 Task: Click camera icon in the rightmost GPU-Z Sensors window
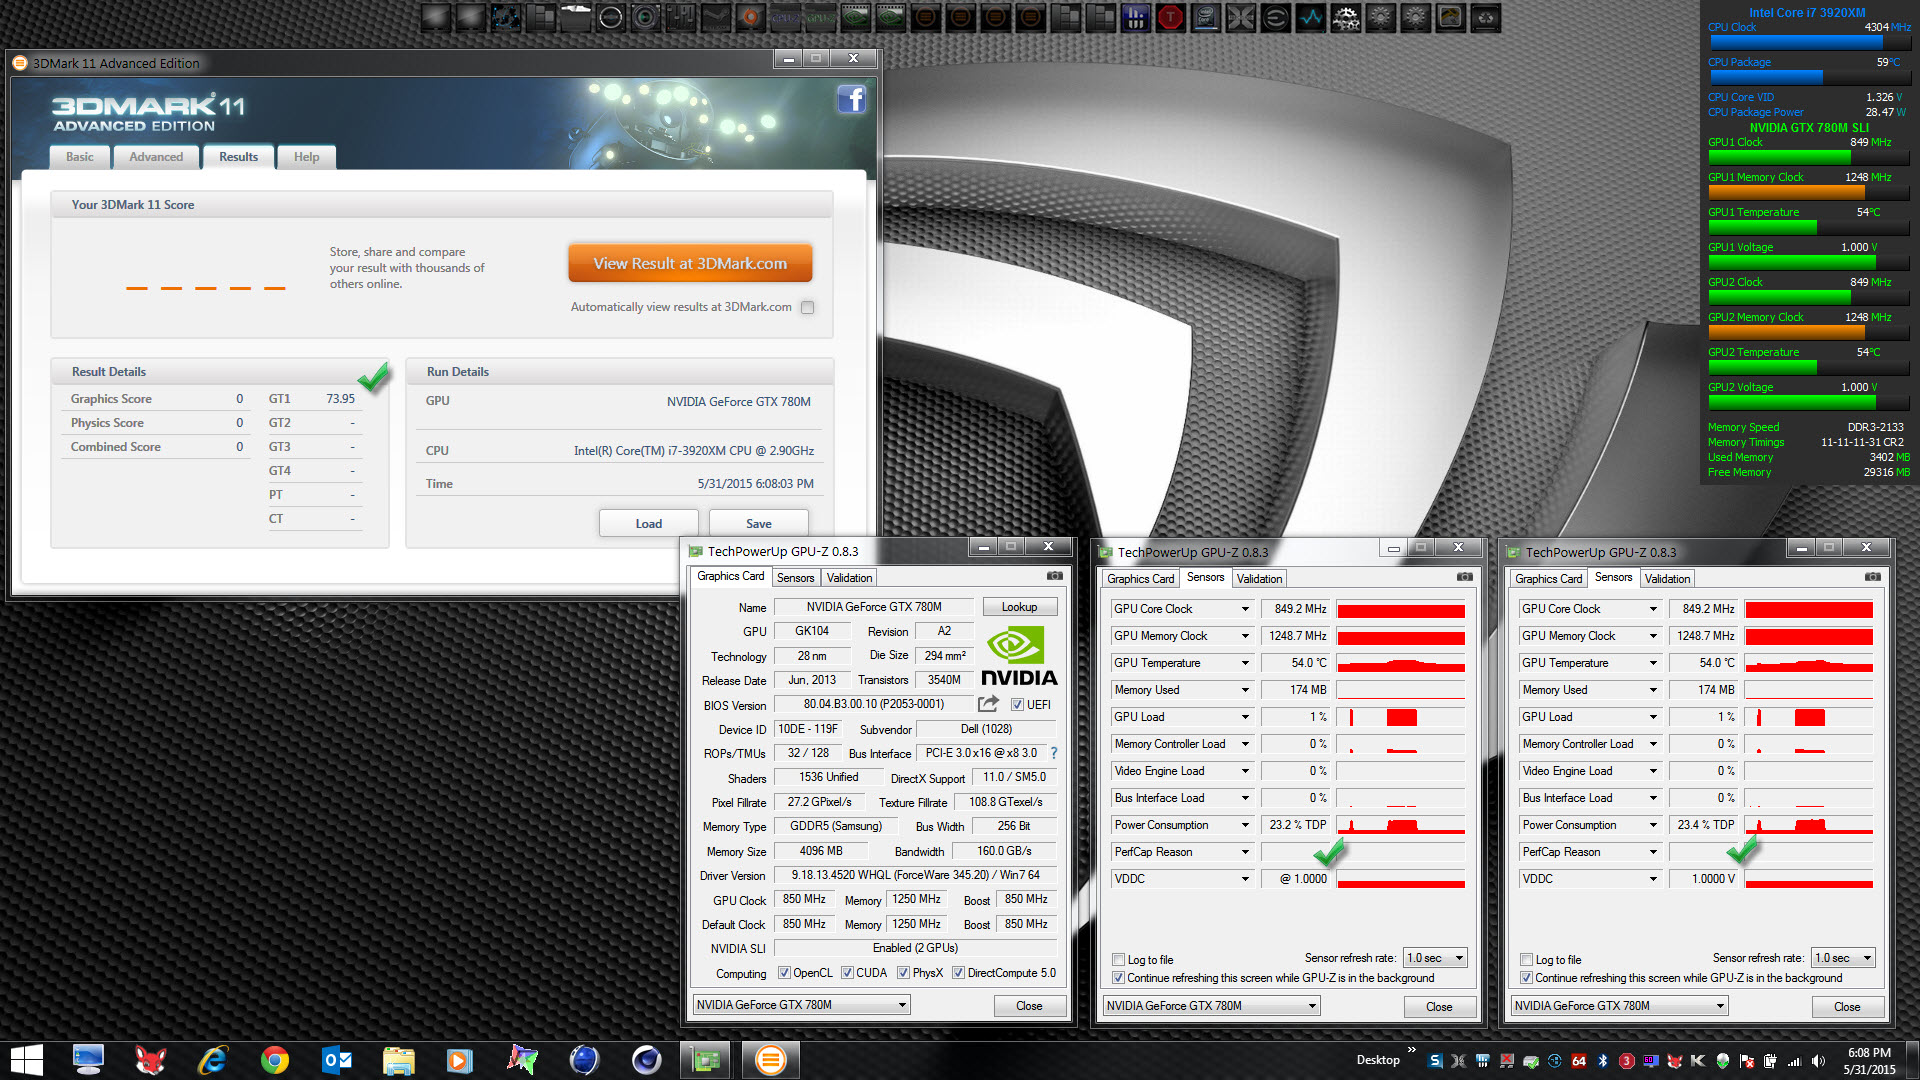pyautogui.click(x=1872, y=577)
